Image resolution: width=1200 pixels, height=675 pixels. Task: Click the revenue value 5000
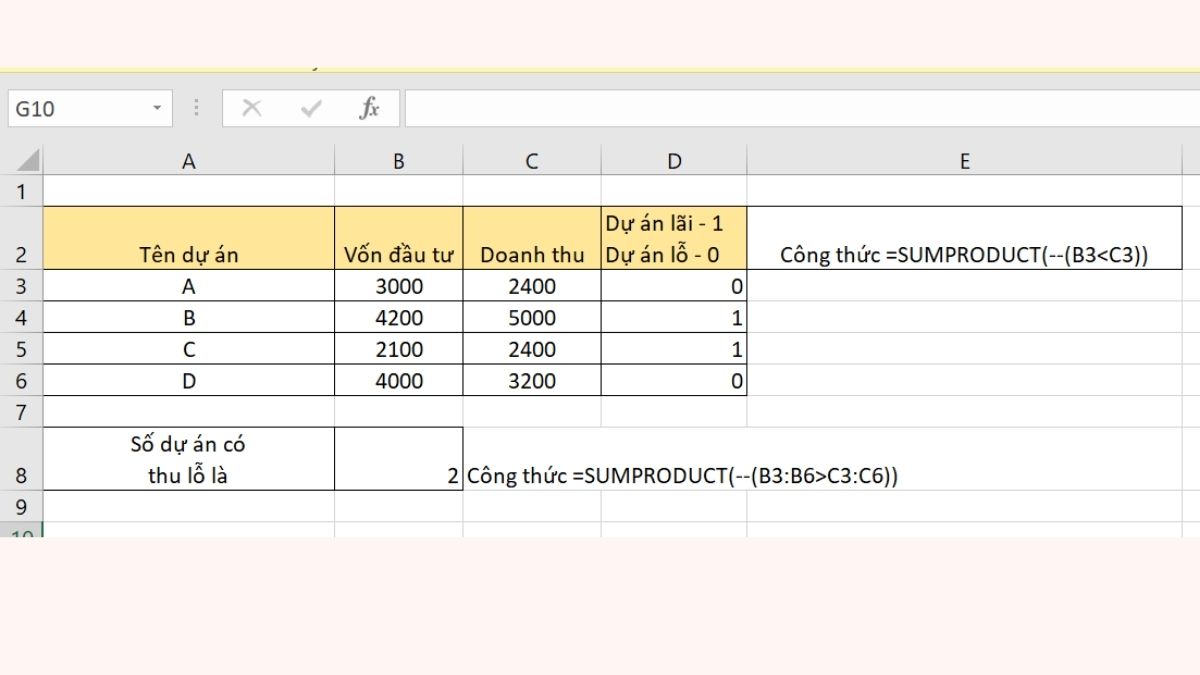click(532, 318)
